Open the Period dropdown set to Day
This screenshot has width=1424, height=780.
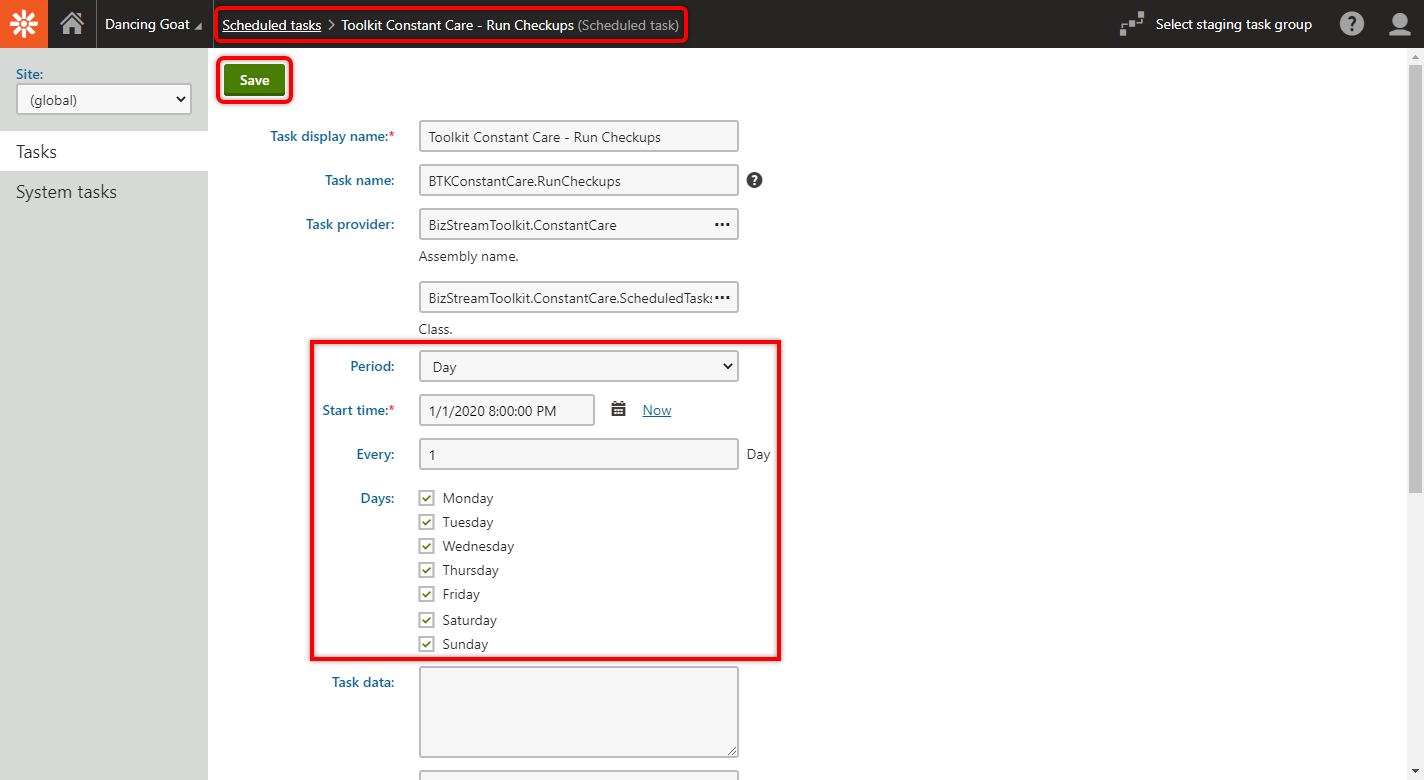(579, 366)
